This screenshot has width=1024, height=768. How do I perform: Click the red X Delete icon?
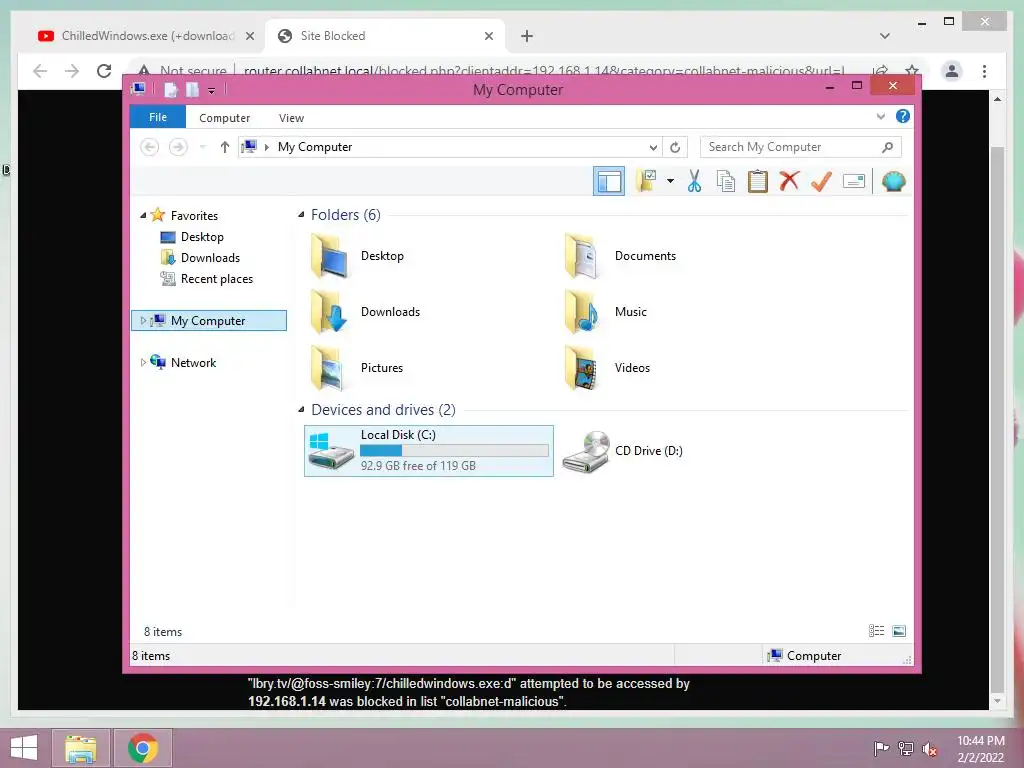(790, 181)
